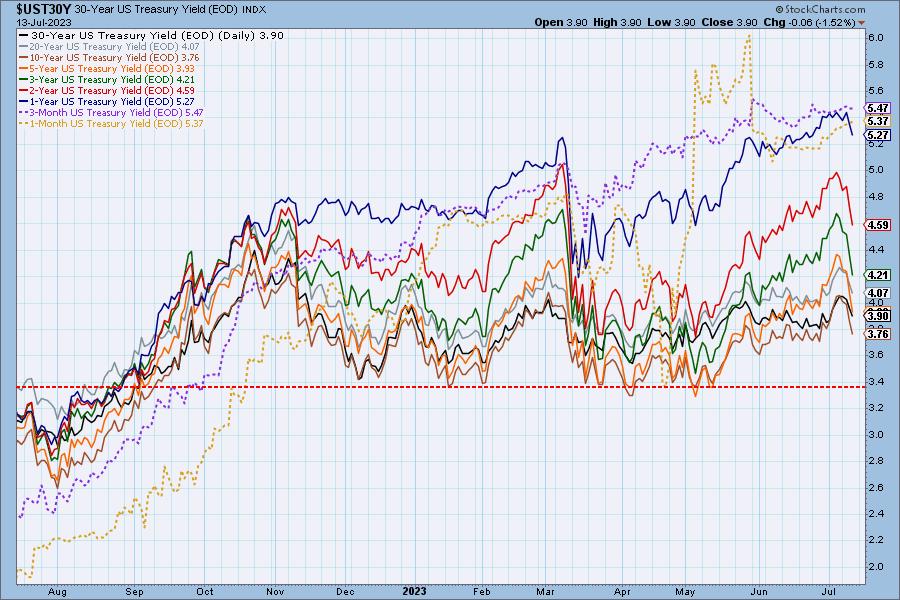Click the 5.47 value tag on price axis
The image size is (900, 600).
pyautogui.click(x=878, y=108)
